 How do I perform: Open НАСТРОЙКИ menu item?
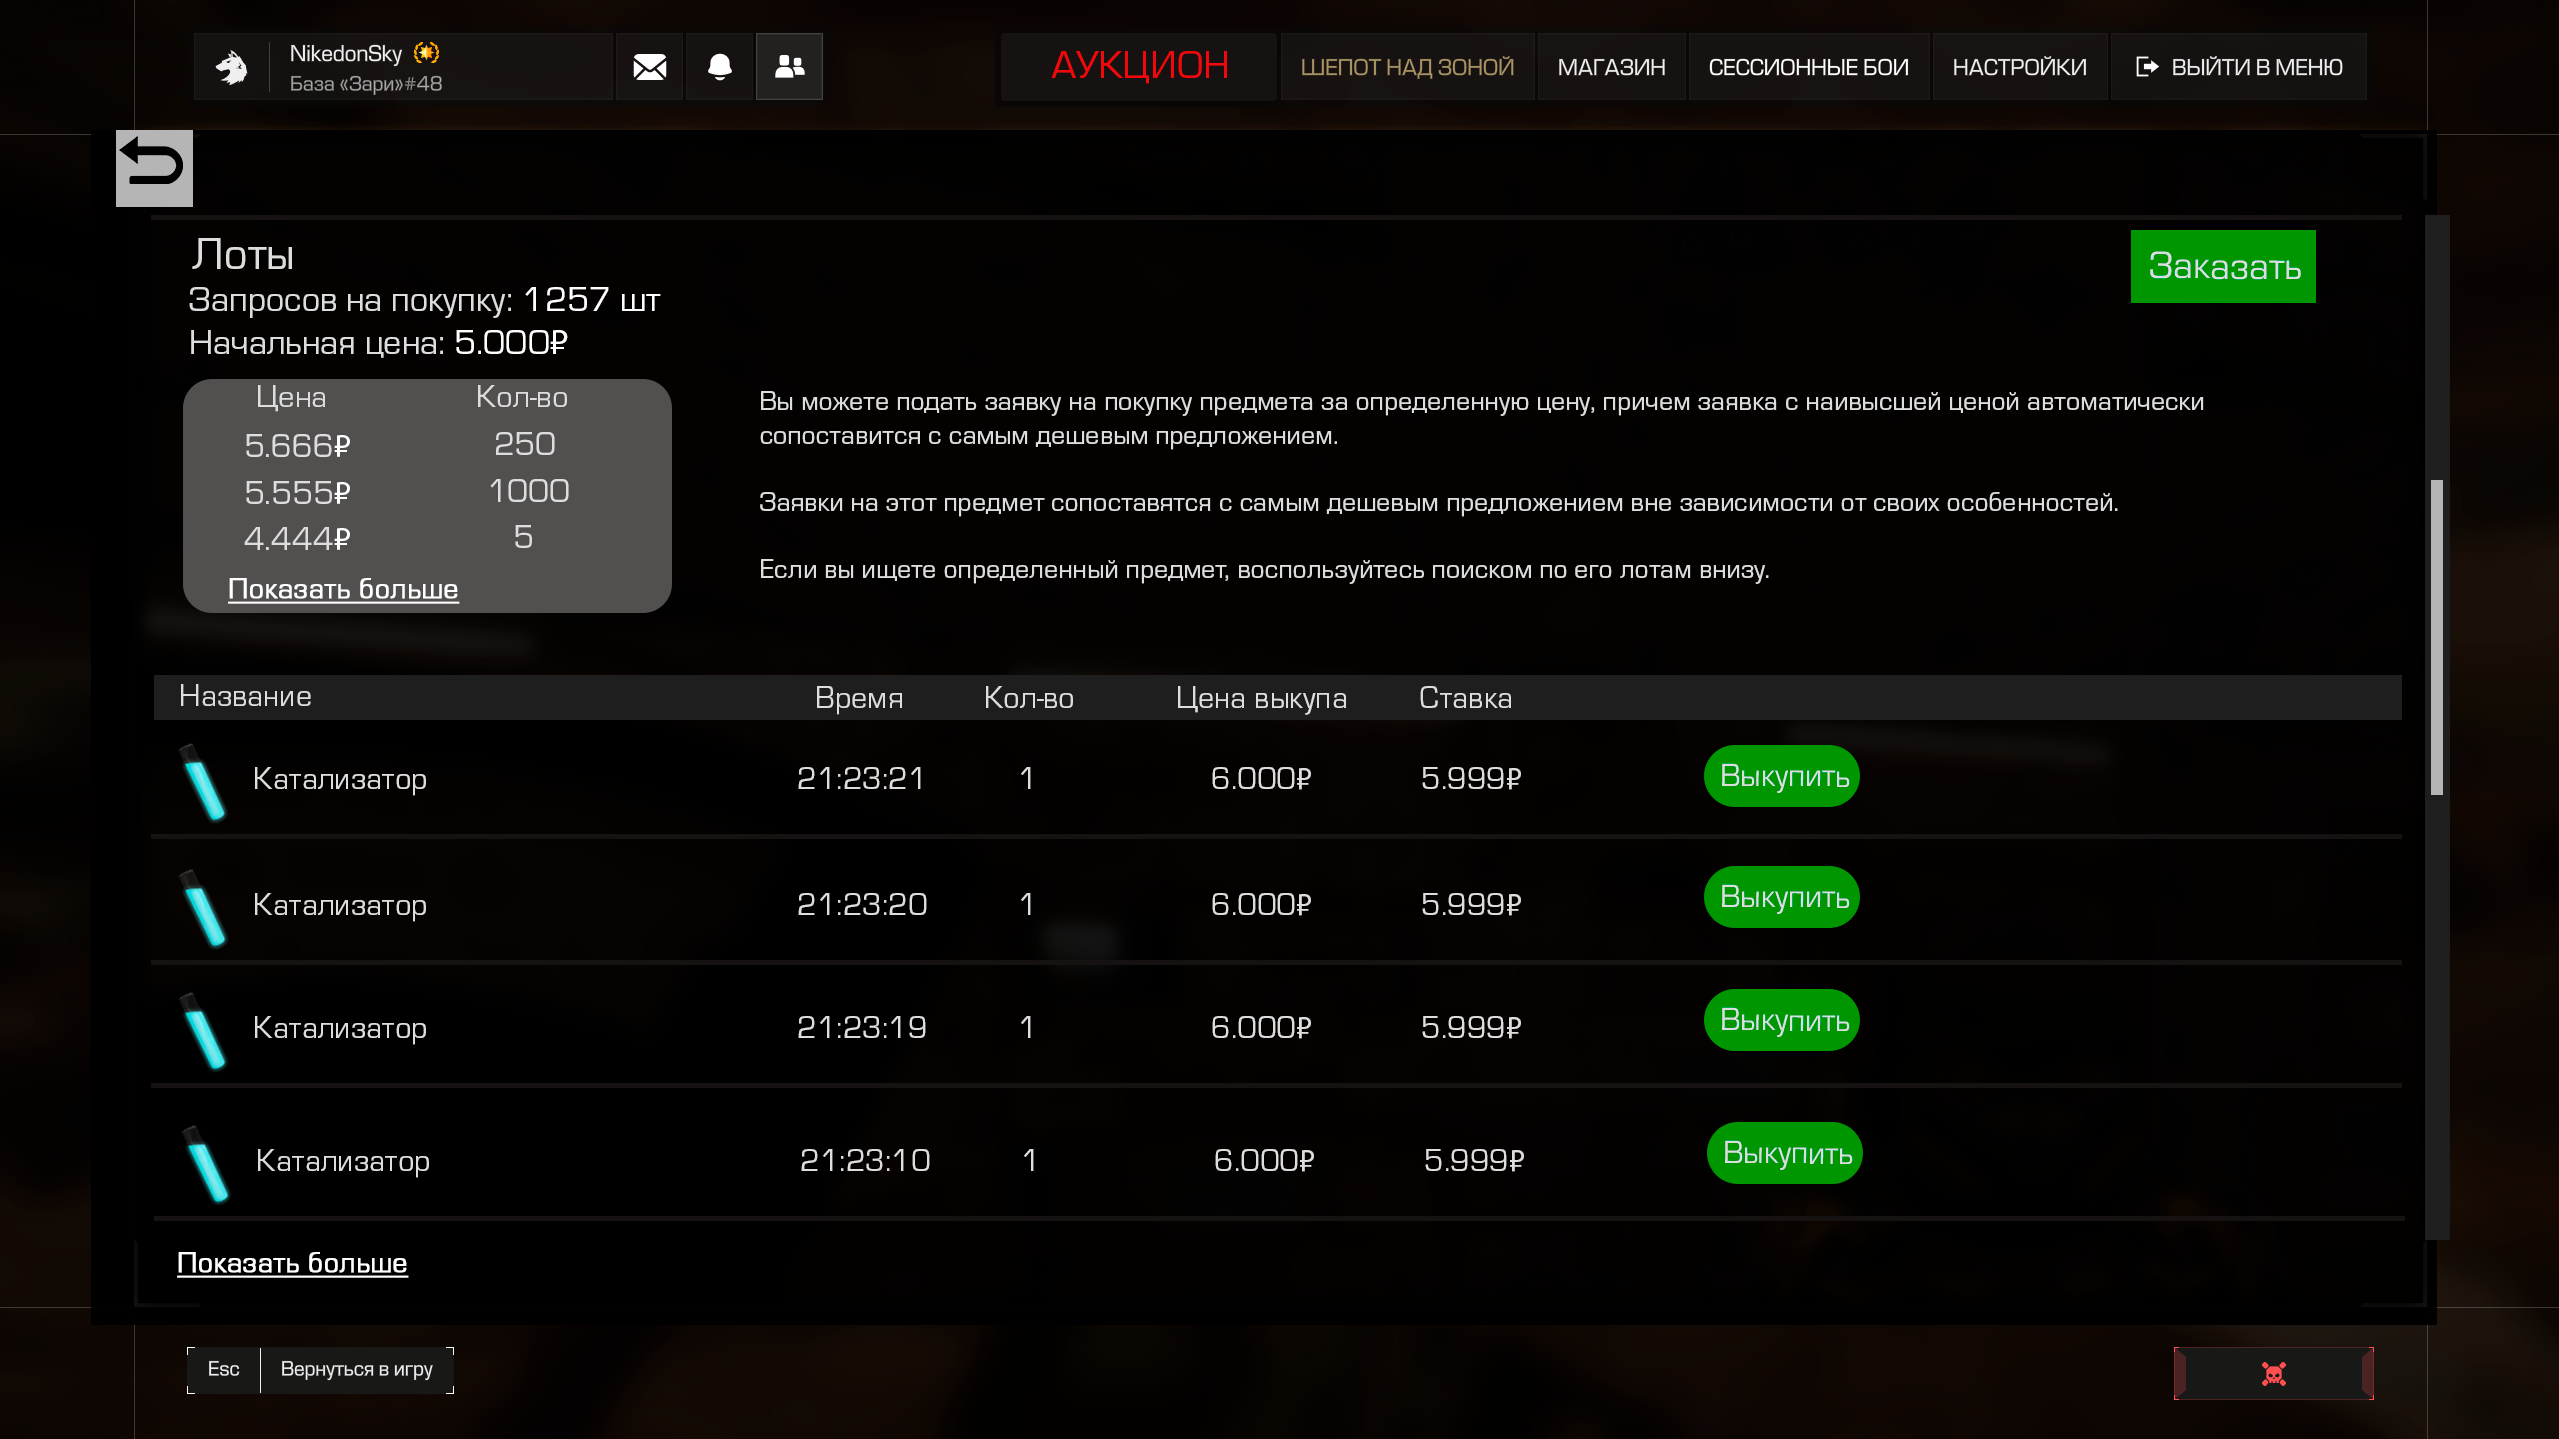pyautogui.click(x=2019, y=67)
